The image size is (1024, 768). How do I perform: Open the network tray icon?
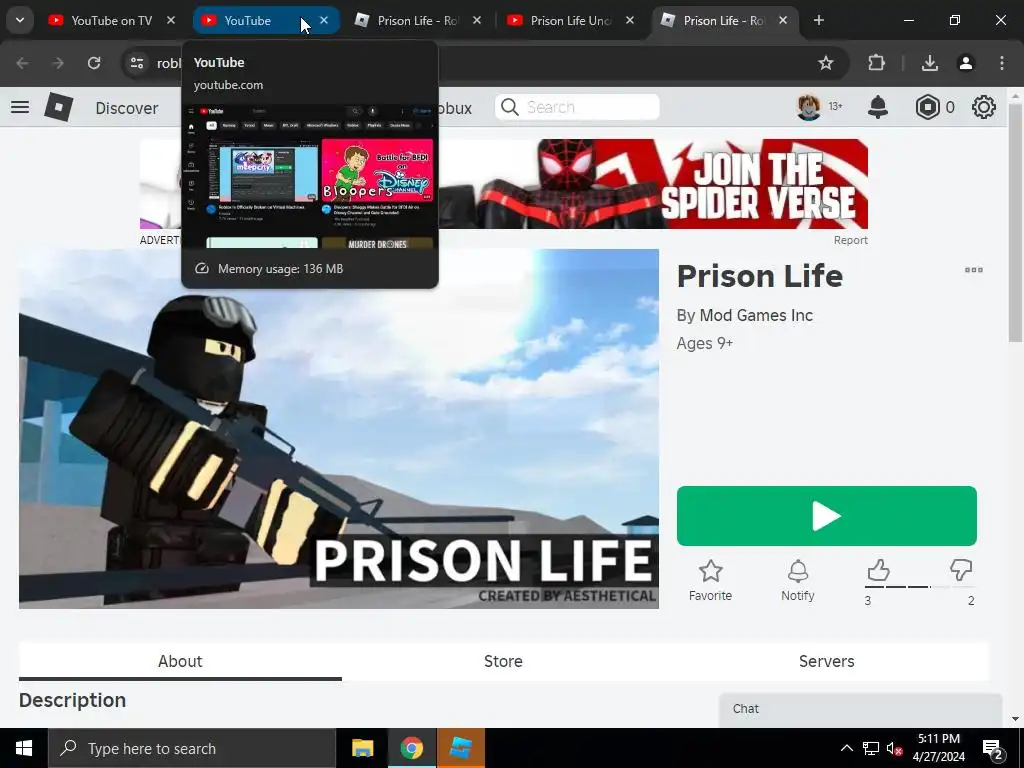click(x=871, y=748)
